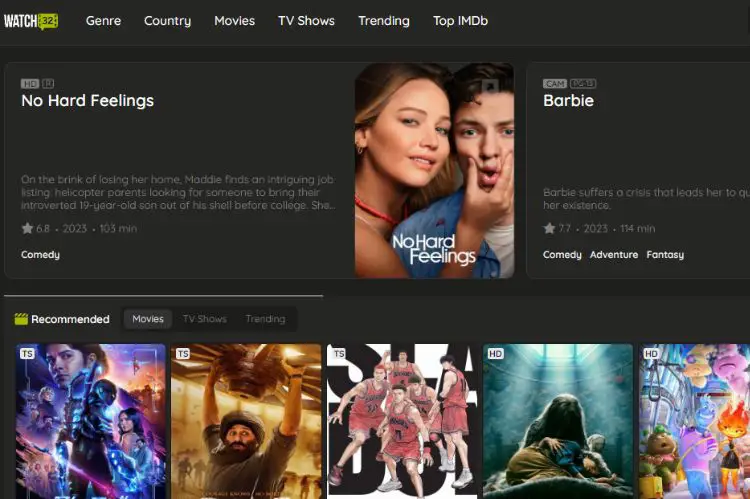This screenshot has height=499, width=750.
Task: Open the Barbie title link
Action: (568, 100)
